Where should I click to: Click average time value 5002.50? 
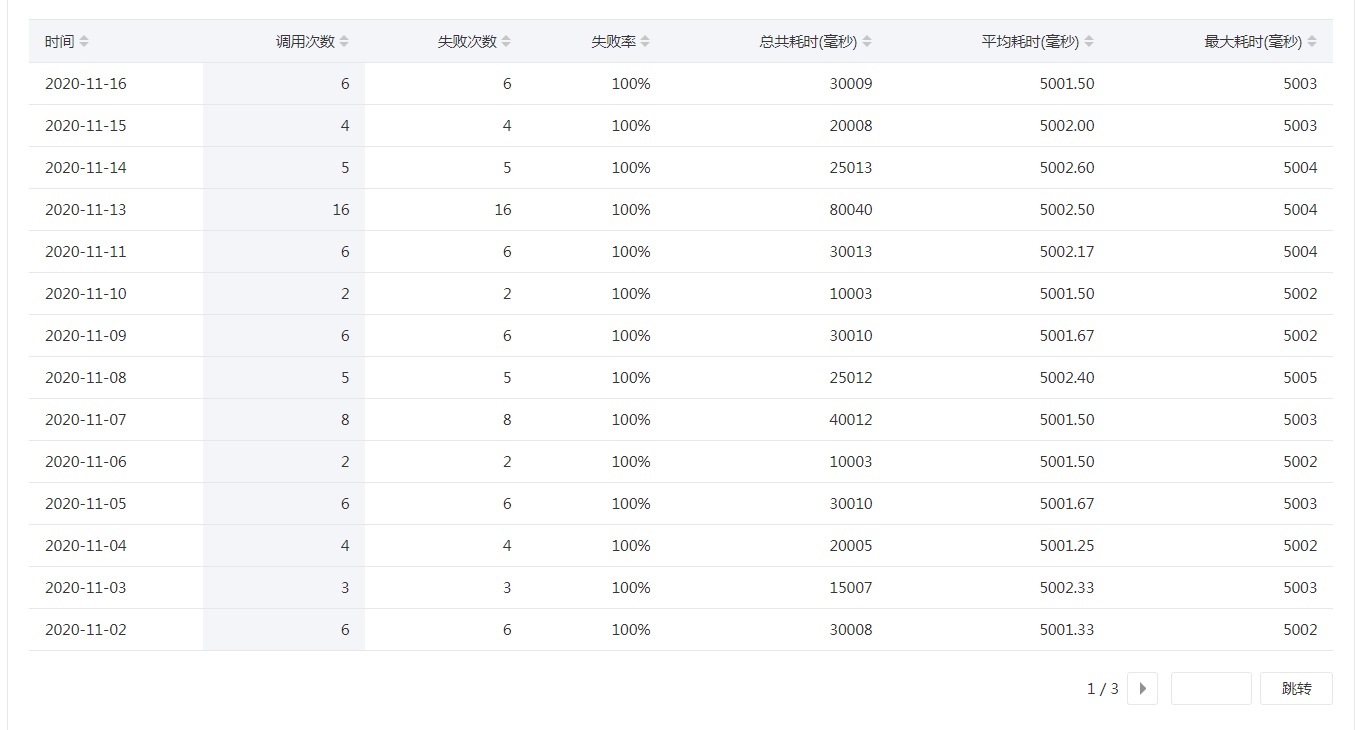pyautogui.click(x=1067, y=210)
